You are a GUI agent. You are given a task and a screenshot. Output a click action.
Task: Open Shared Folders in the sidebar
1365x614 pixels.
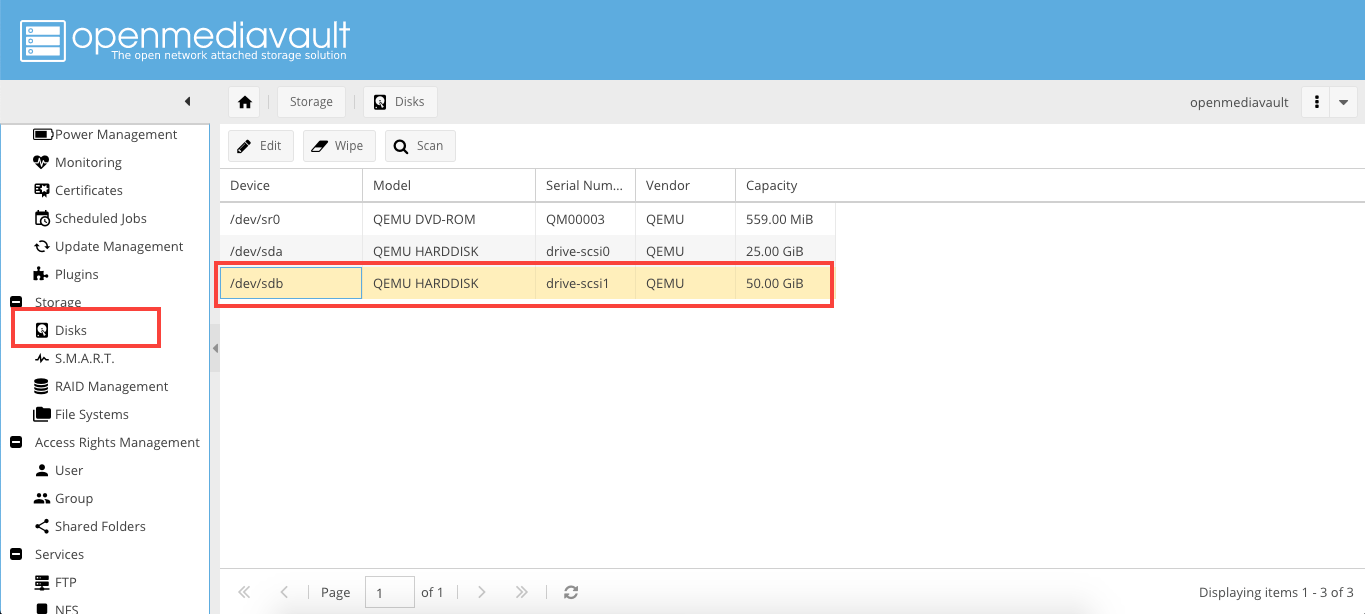(100, 526)
